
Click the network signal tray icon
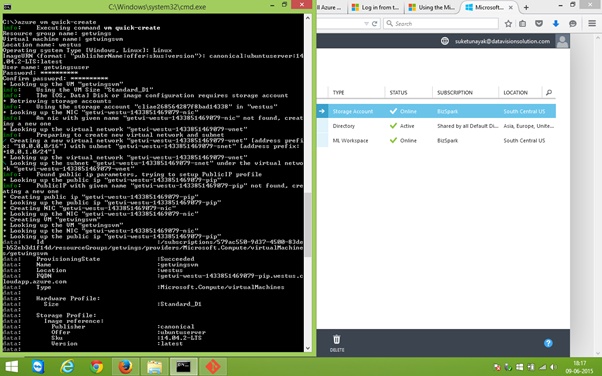[x=542, y=367]
